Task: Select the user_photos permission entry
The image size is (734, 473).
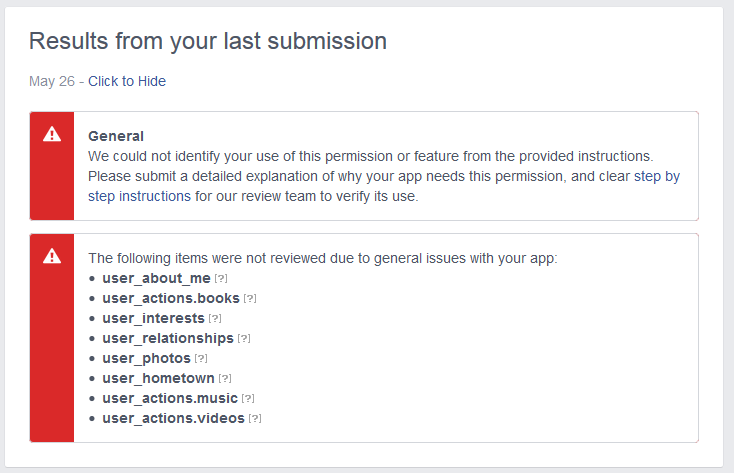Action: click(146, 358)
